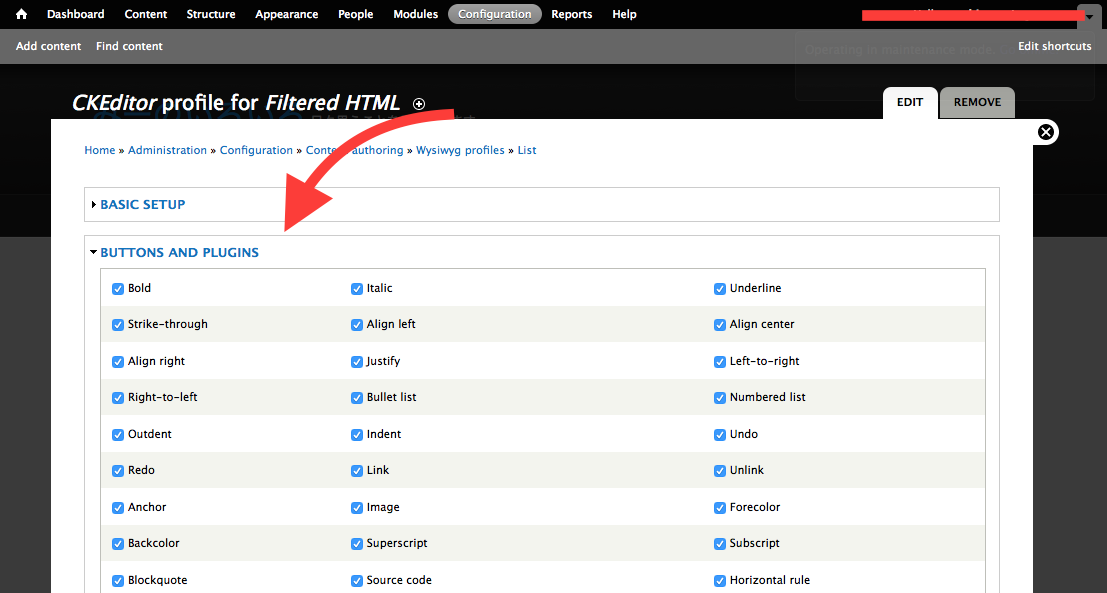Screen dimensions: 1107x593
Task: Open the Reports menu
Action: pyautogui.click(x=572, y=14)
